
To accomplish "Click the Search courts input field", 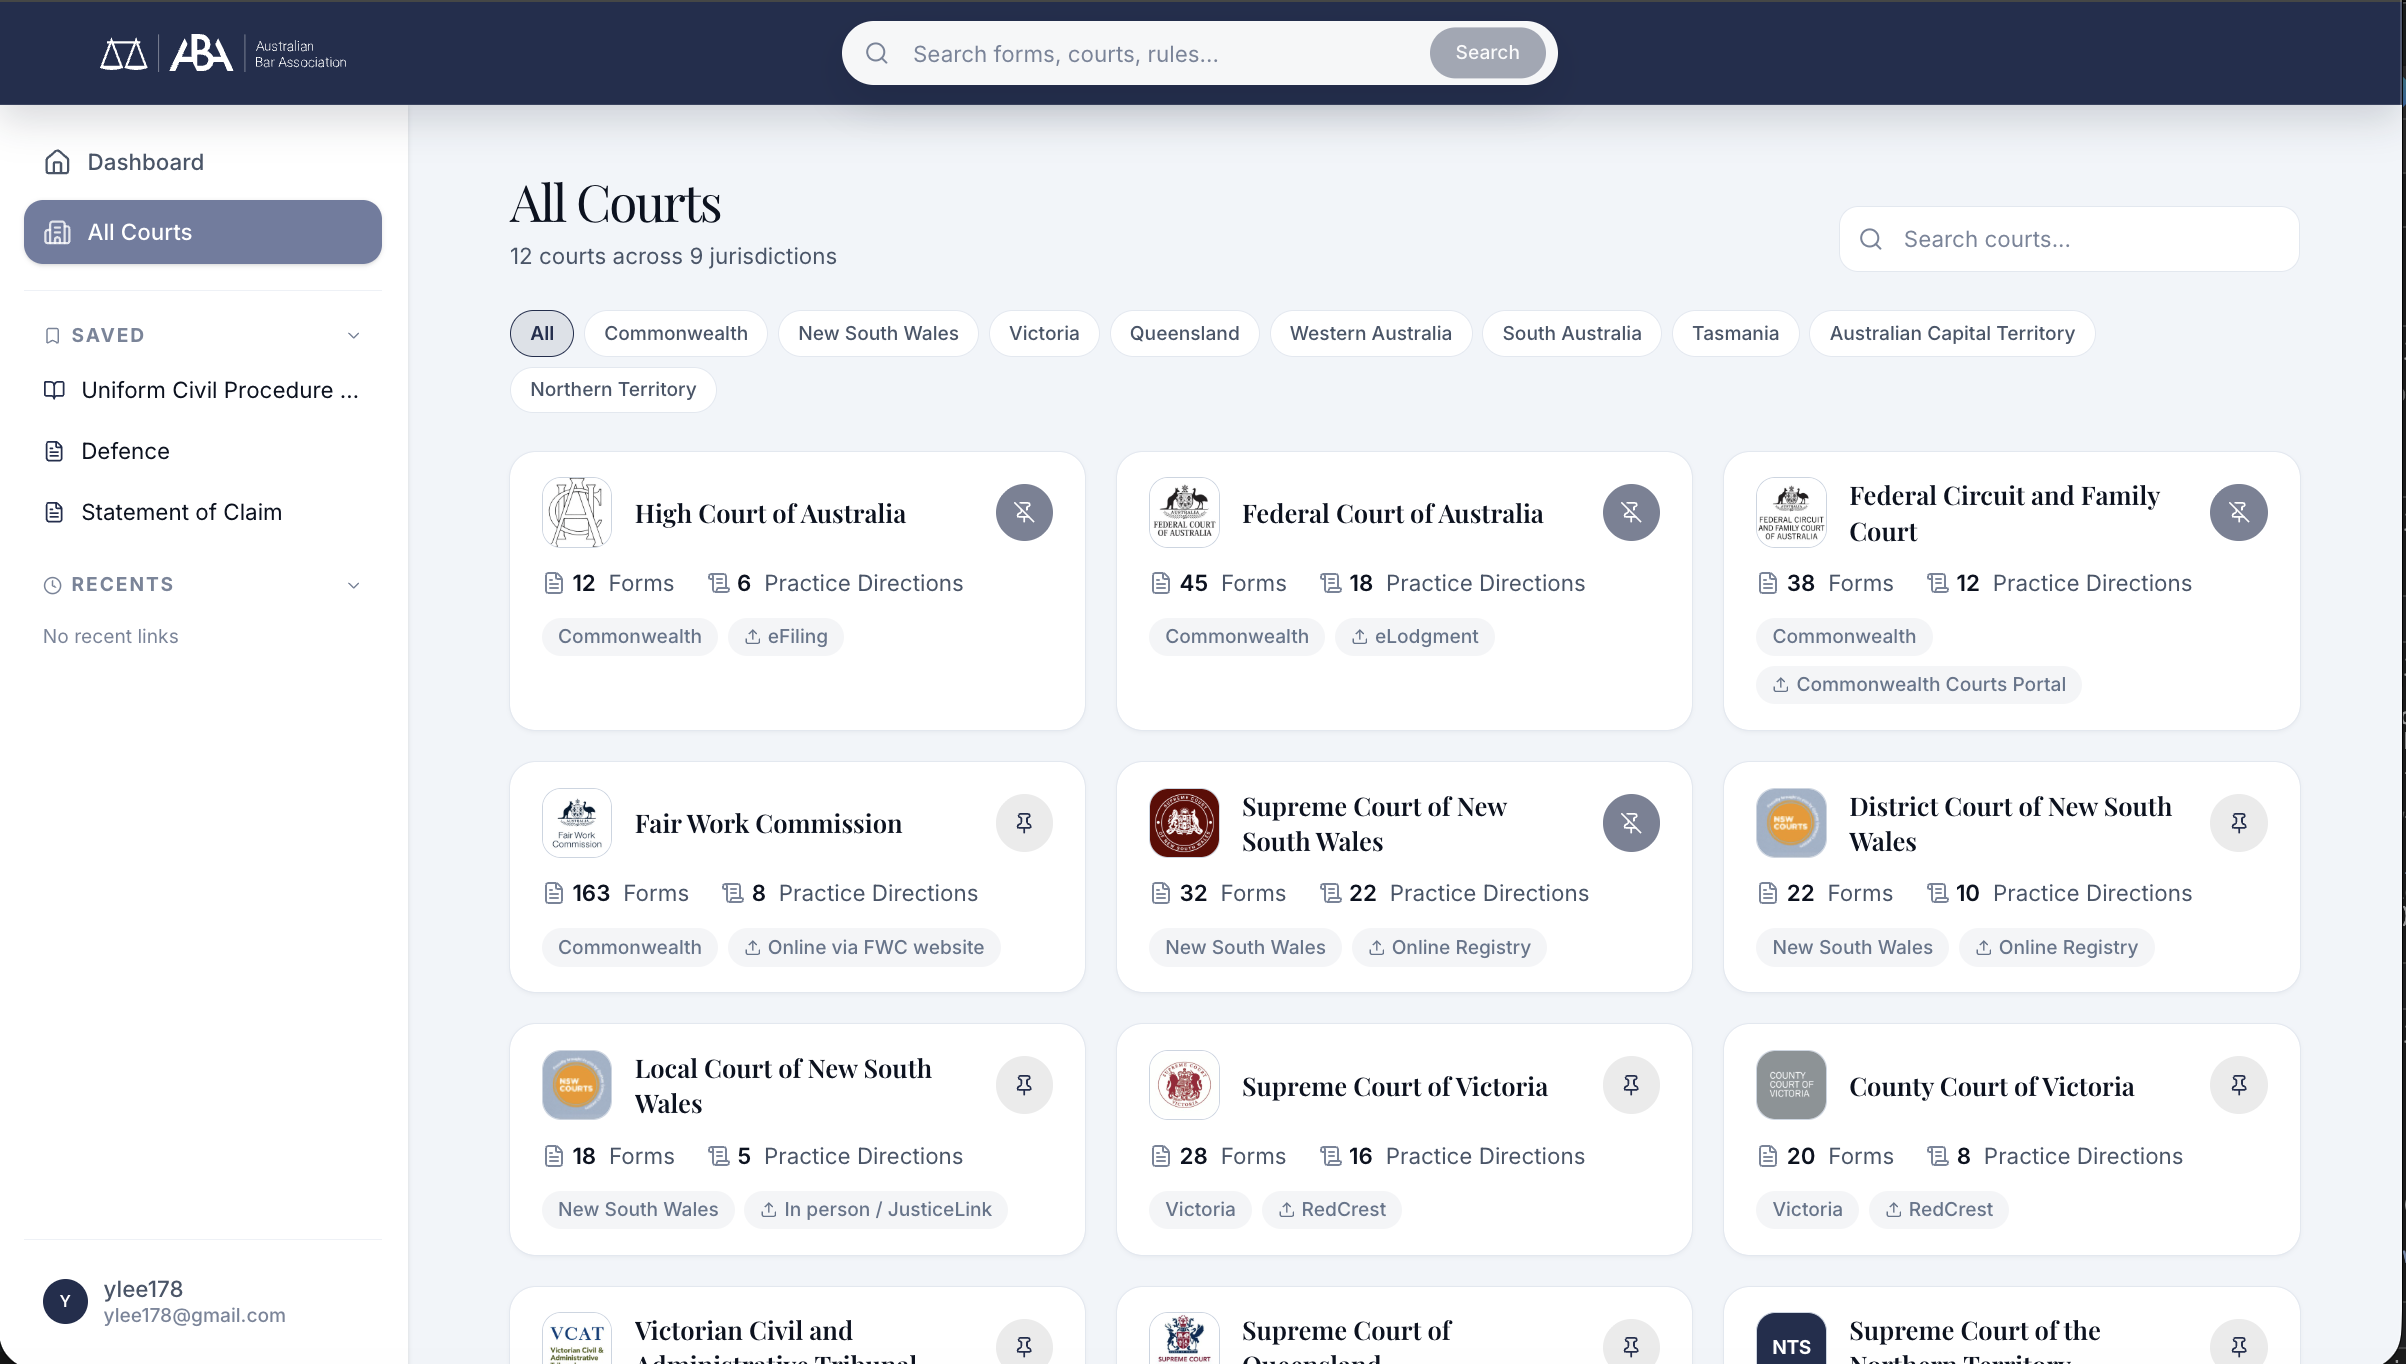I will [x=2068, y=239].
